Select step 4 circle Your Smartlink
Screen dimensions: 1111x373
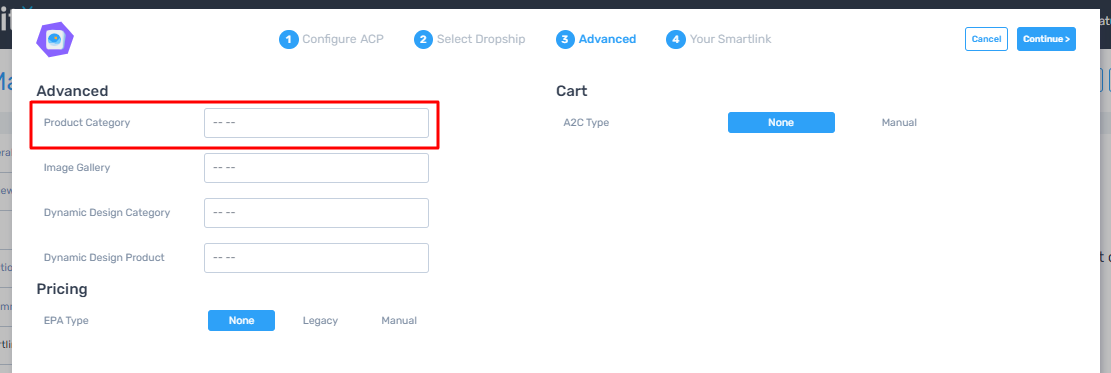tap(675, 40)
